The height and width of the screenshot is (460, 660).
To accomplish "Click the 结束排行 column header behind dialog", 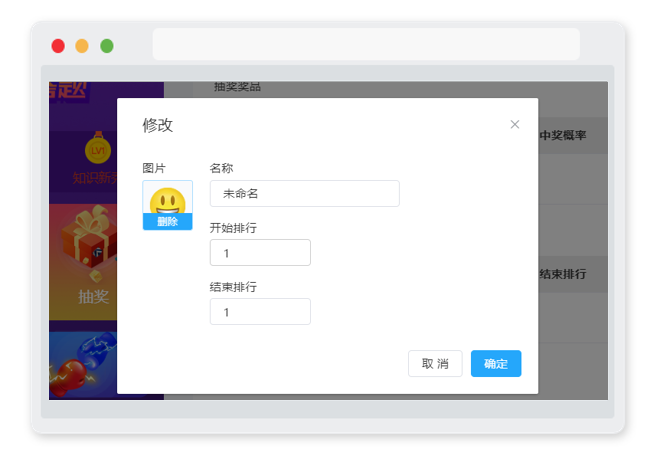I will (563, 274).
